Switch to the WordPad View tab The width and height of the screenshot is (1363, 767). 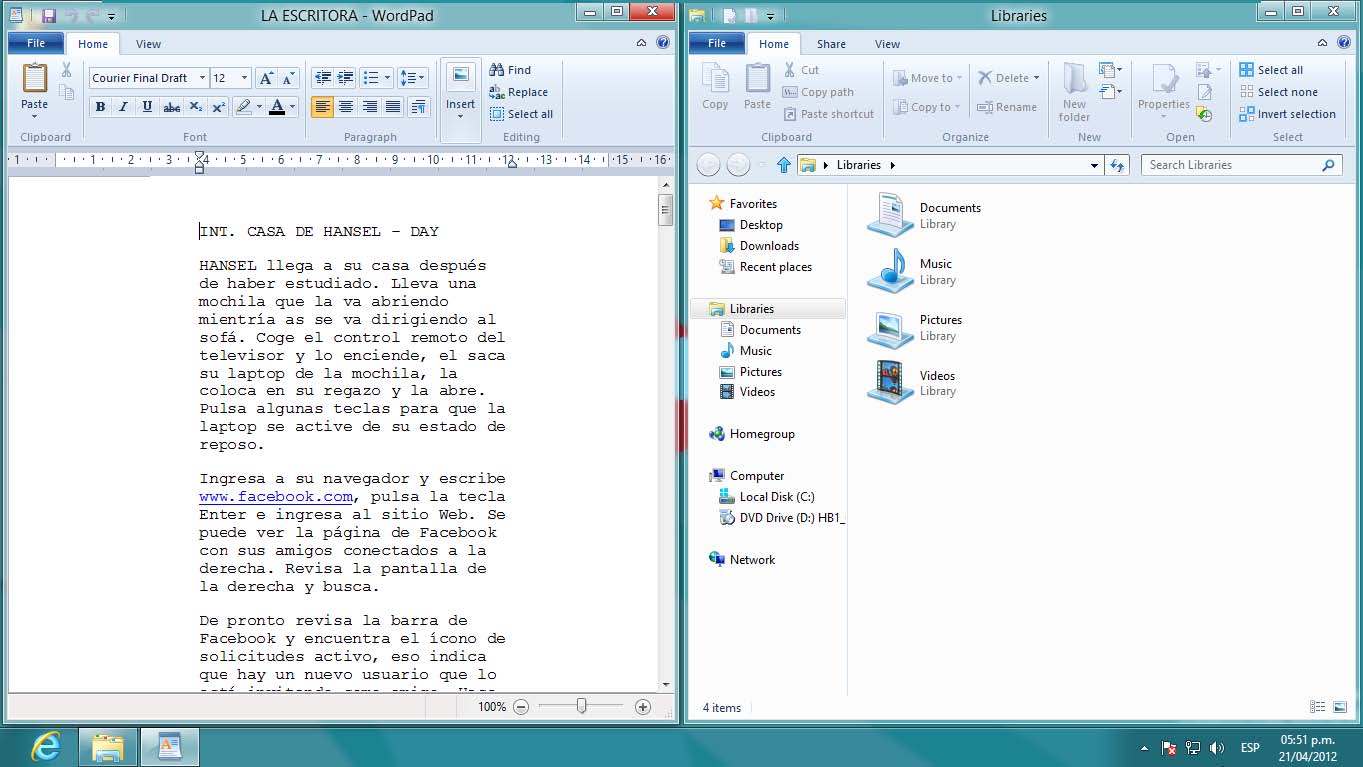point(148,44)
